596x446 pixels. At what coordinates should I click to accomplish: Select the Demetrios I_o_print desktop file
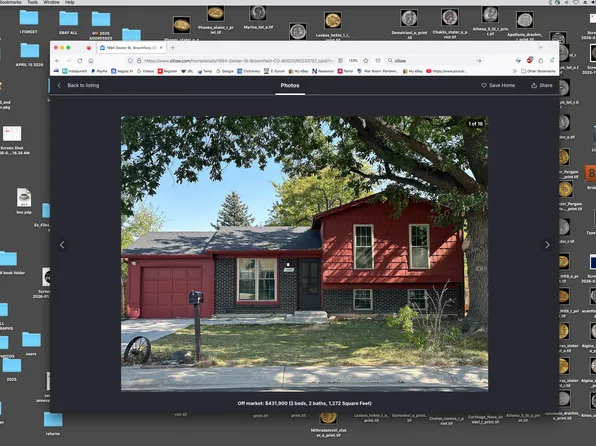tap(409, 24)
